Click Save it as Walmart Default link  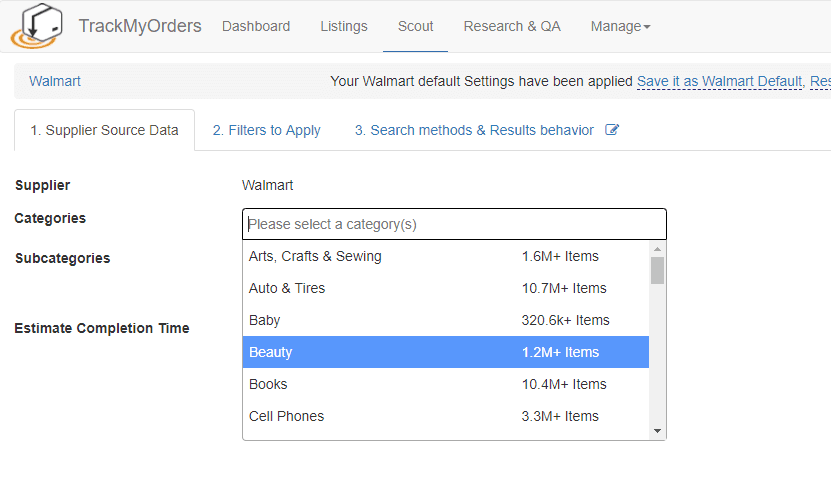(x=719, y=81)
